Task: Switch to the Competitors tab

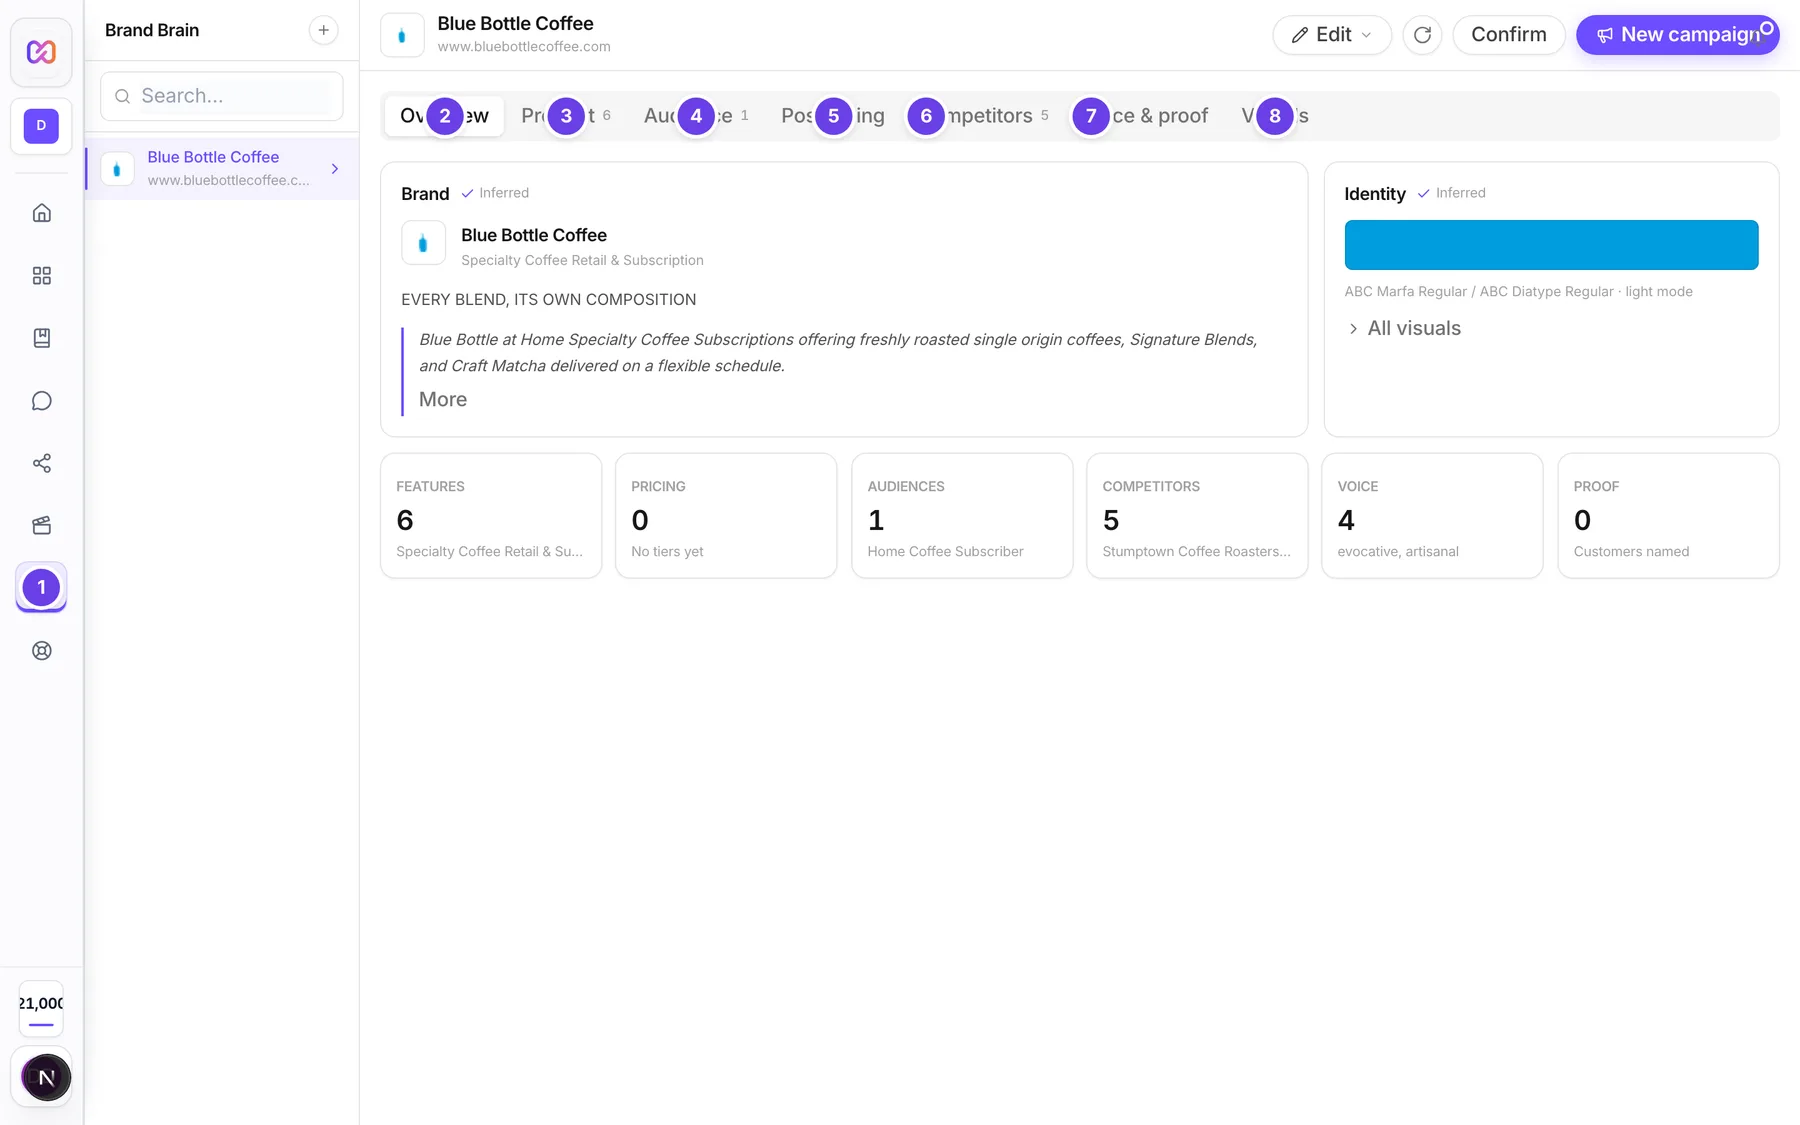Action: (979, 116)
